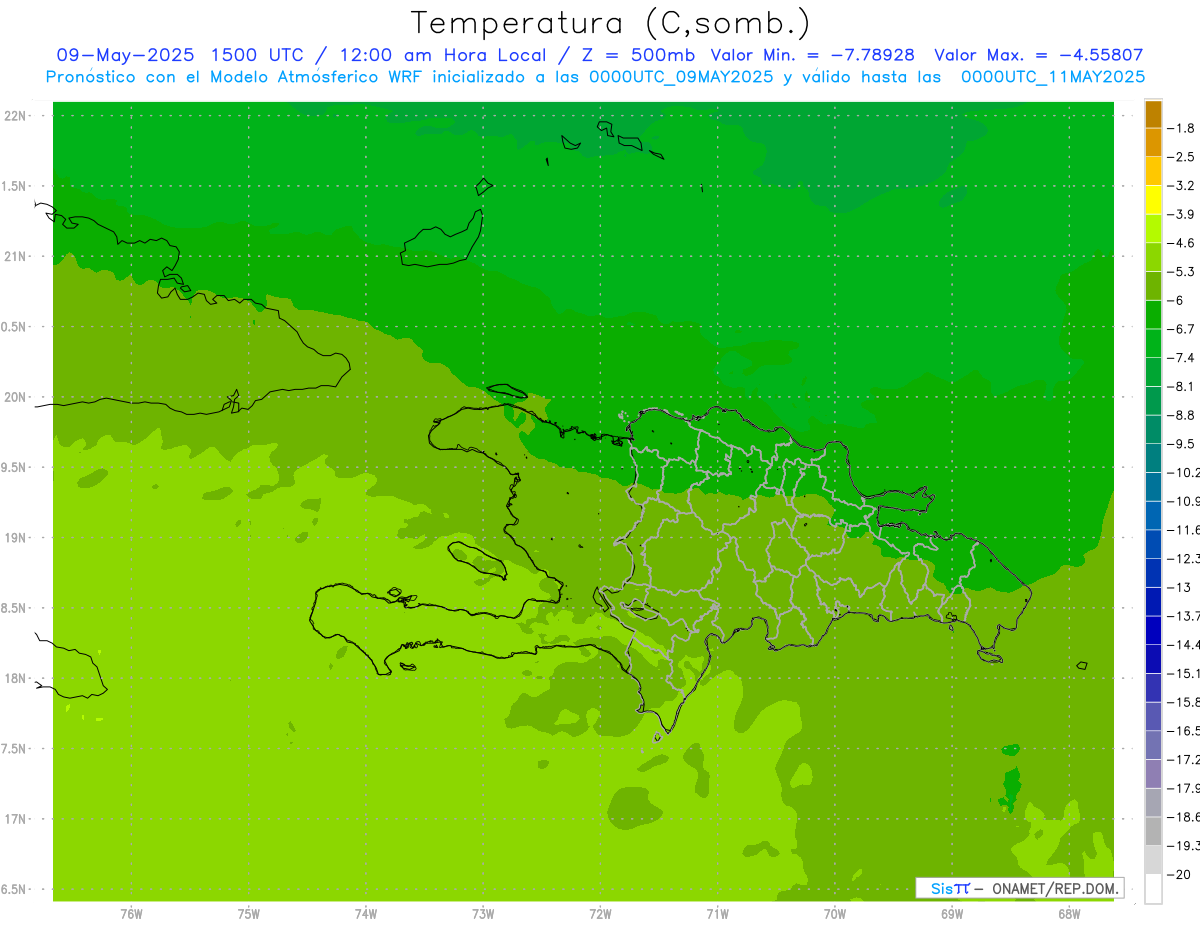Click the -6.7 color bar label
1200x927 pixels.
(x=1182, y=329)
